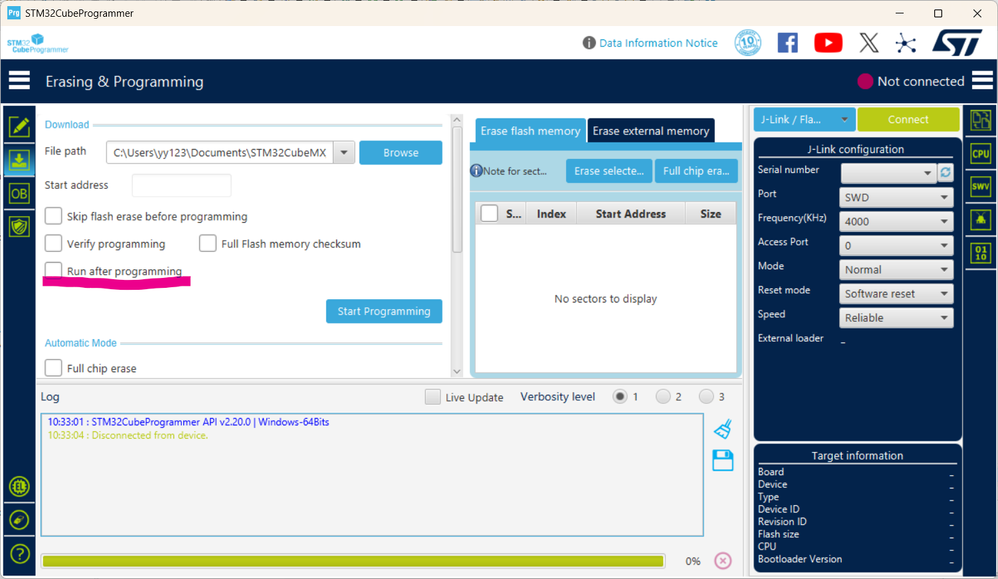Enable Verify programming checkbox

point(53,243)
